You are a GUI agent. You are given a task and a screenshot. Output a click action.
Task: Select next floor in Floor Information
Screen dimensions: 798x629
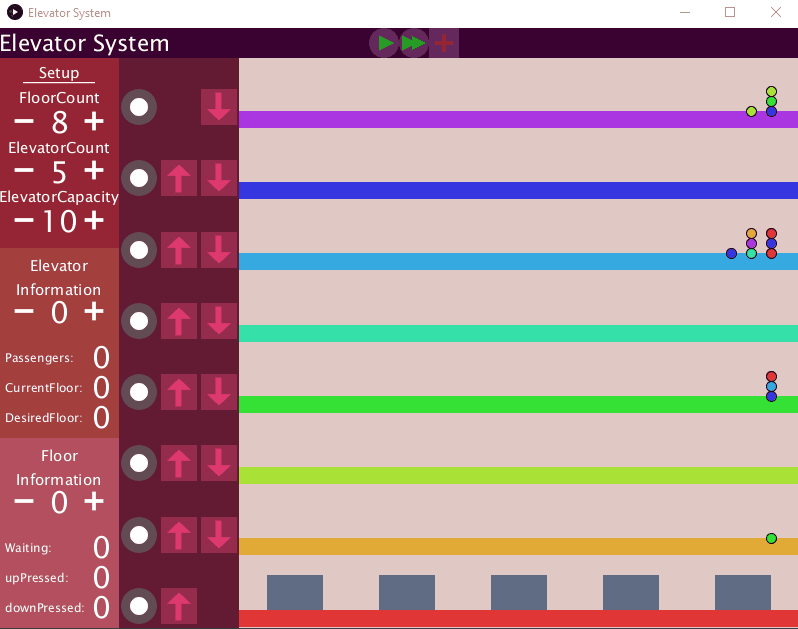click(94, 501)
